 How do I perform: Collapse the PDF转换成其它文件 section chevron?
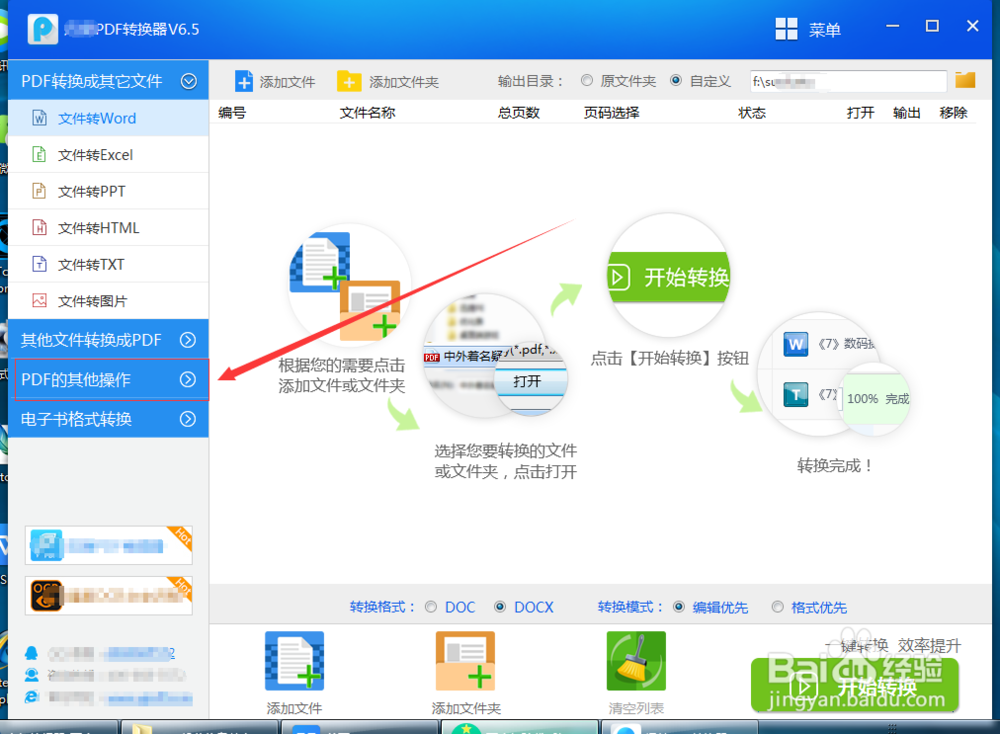189,81
